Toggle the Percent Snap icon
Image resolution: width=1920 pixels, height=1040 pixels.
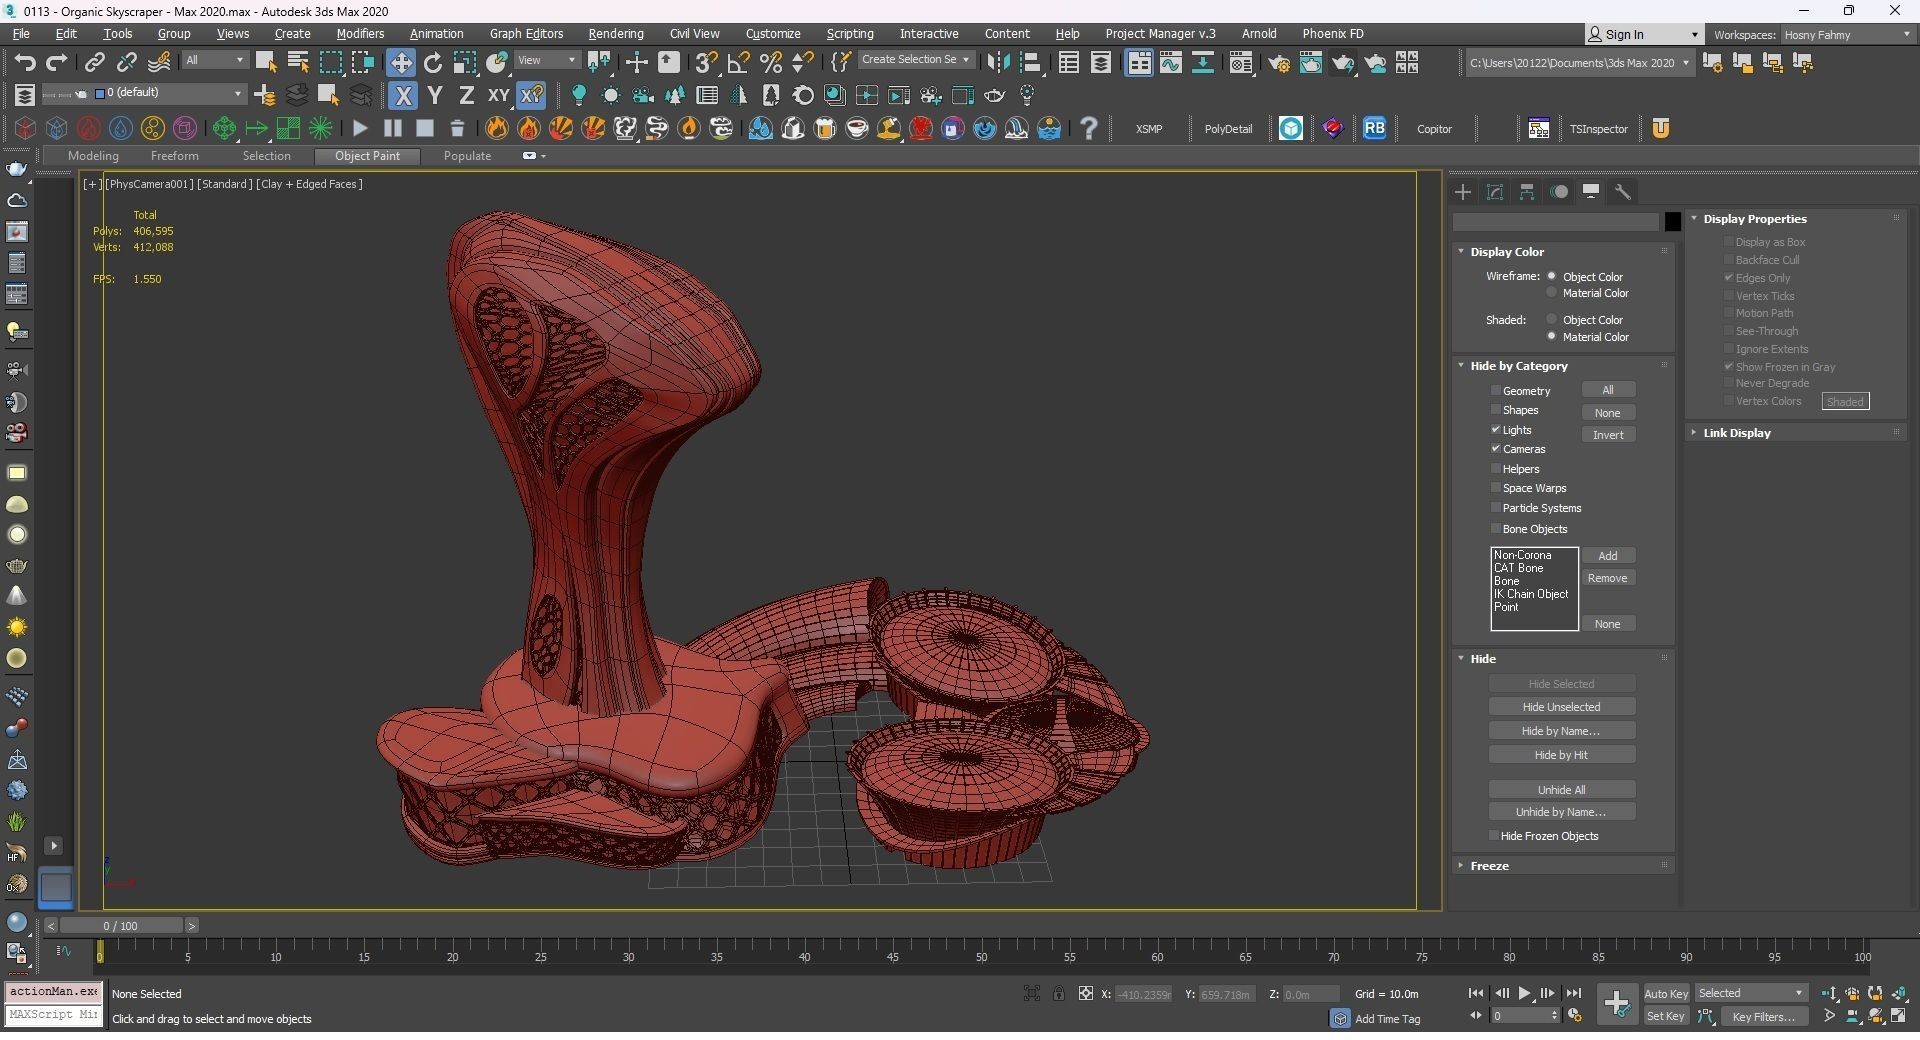point(771,62)
